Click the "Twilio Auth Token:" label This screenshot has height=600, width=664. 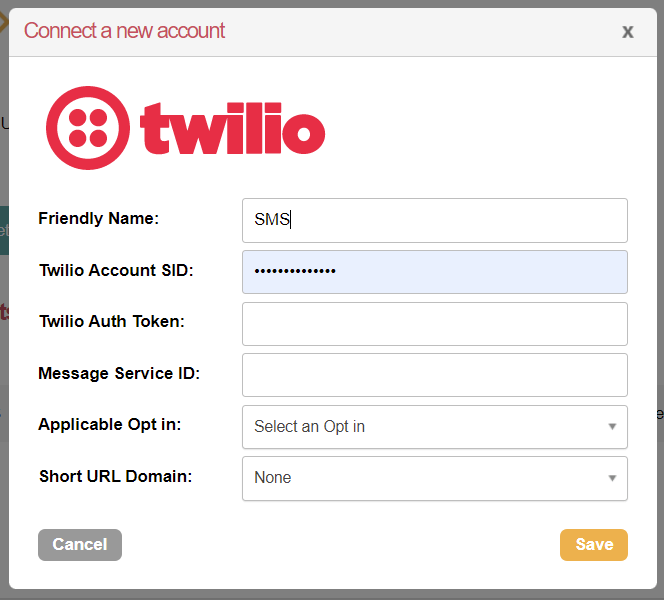(111, 321)
